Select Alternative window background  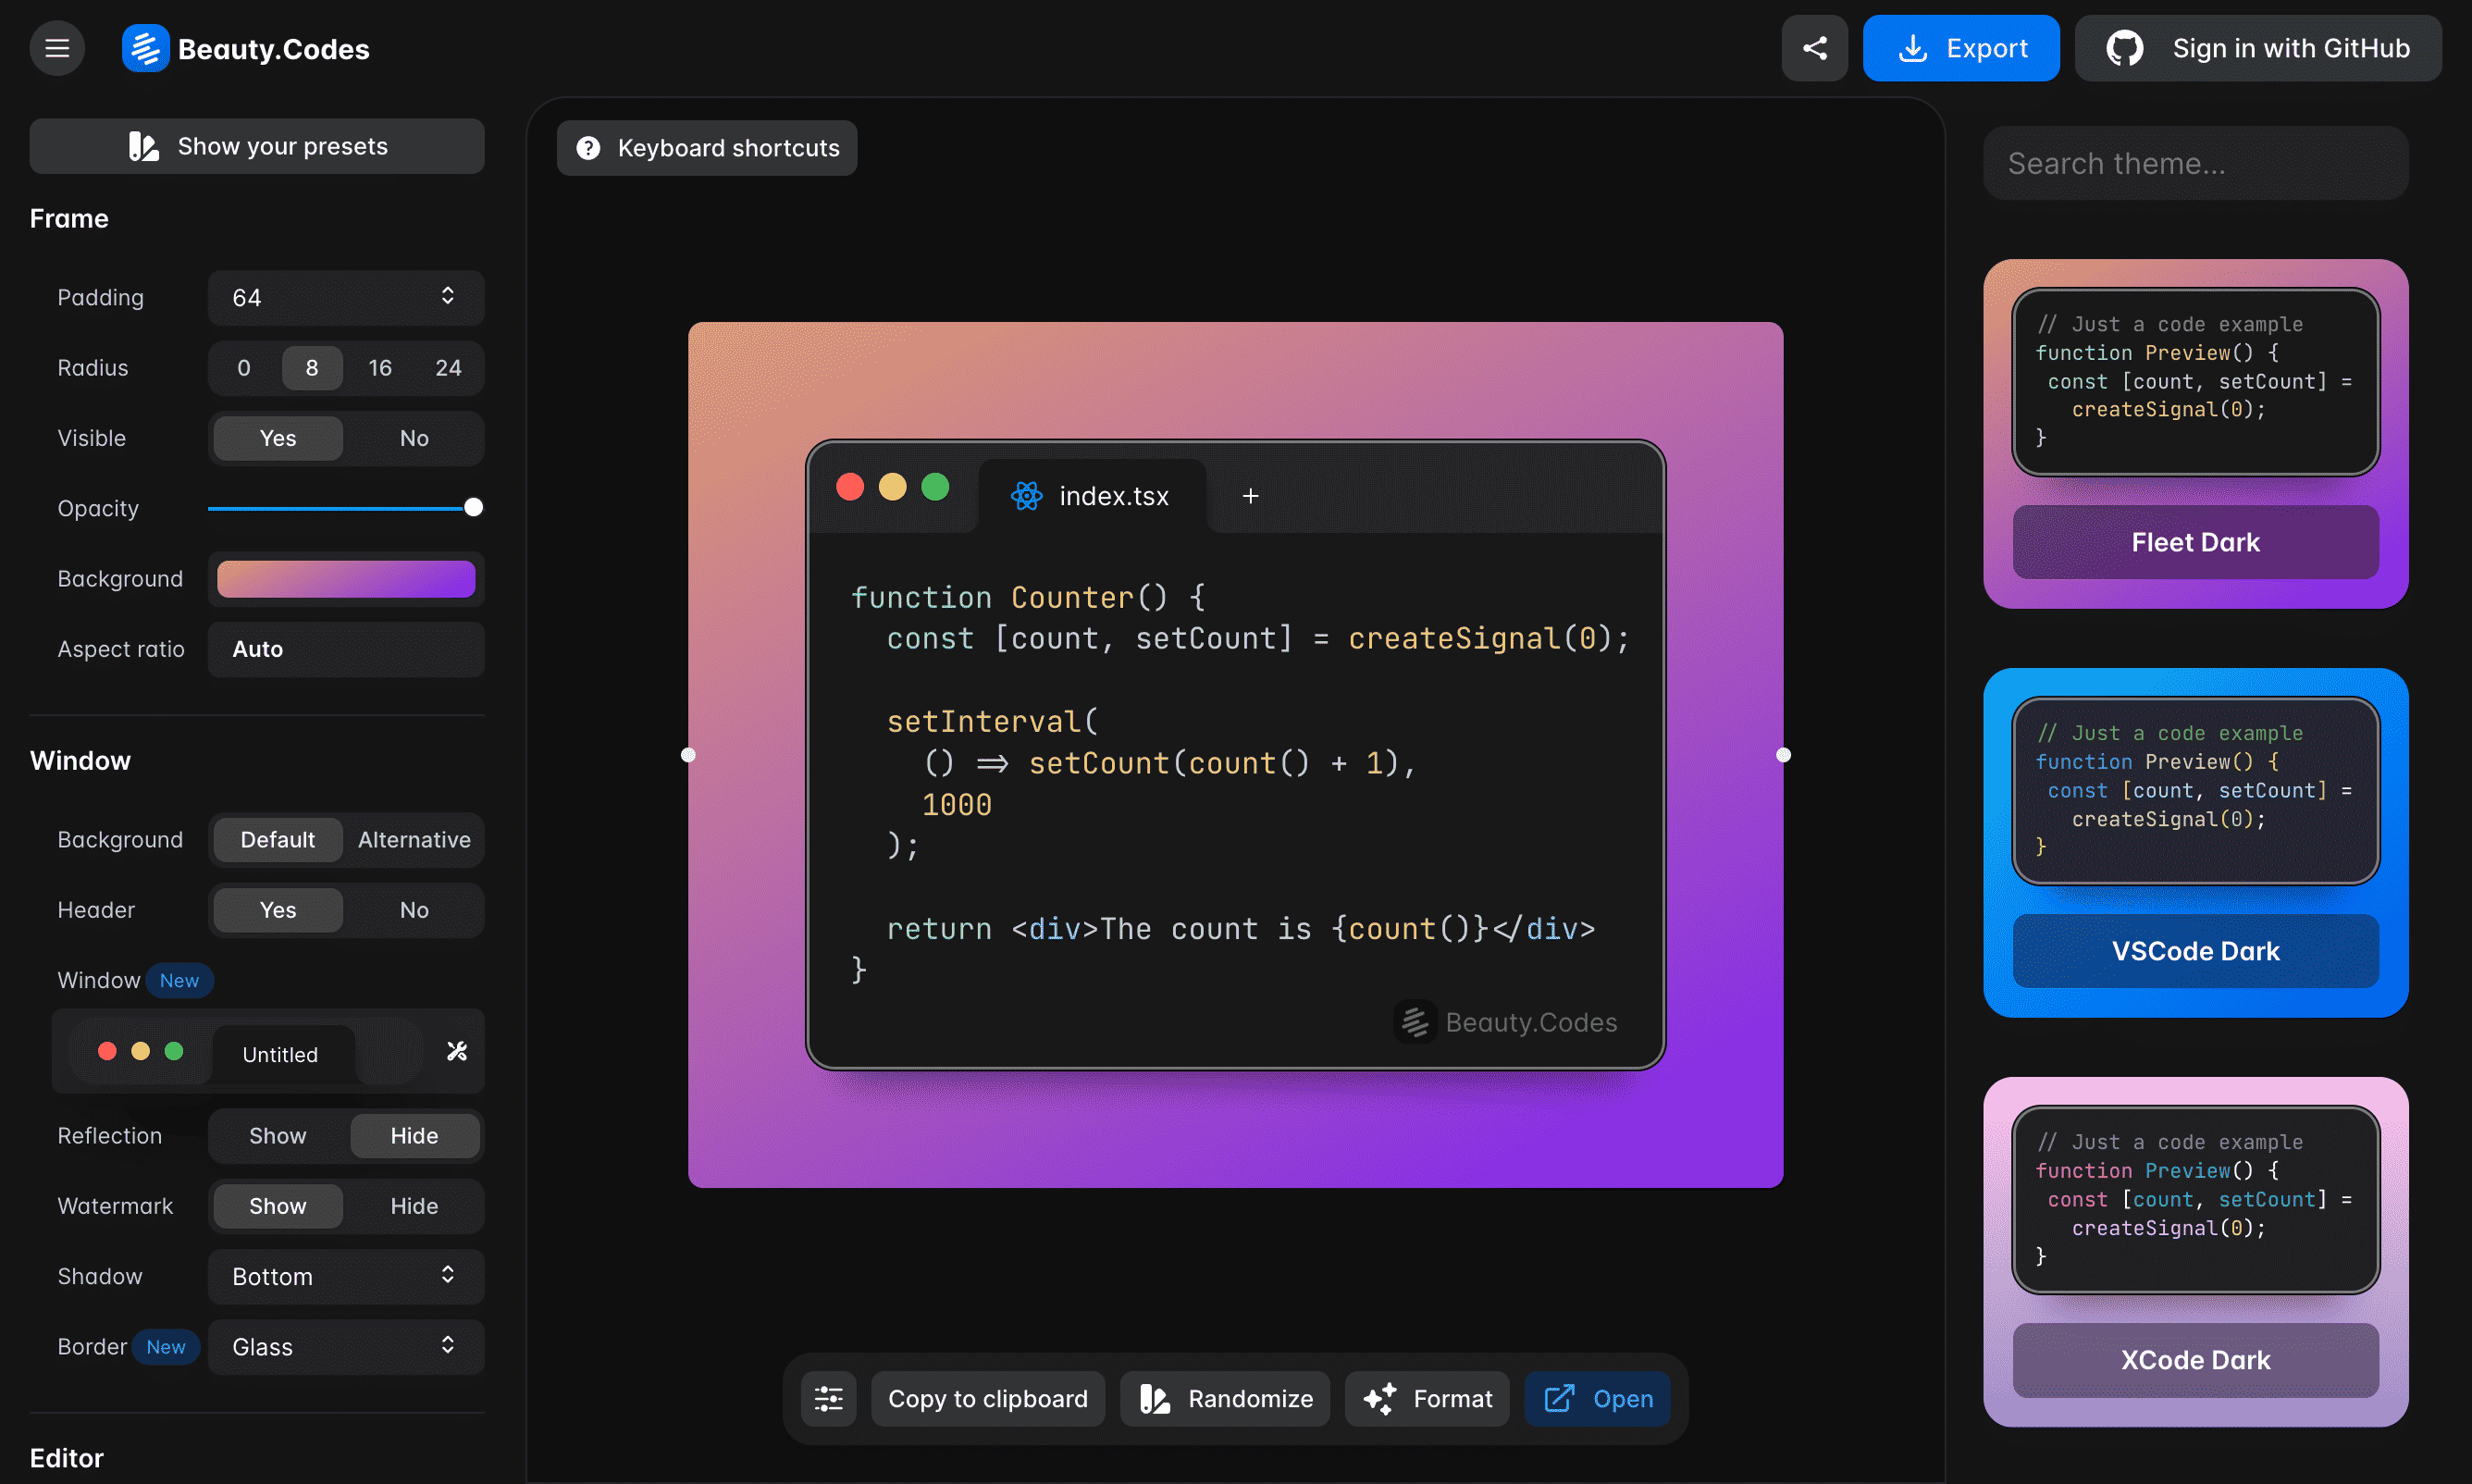414,840
